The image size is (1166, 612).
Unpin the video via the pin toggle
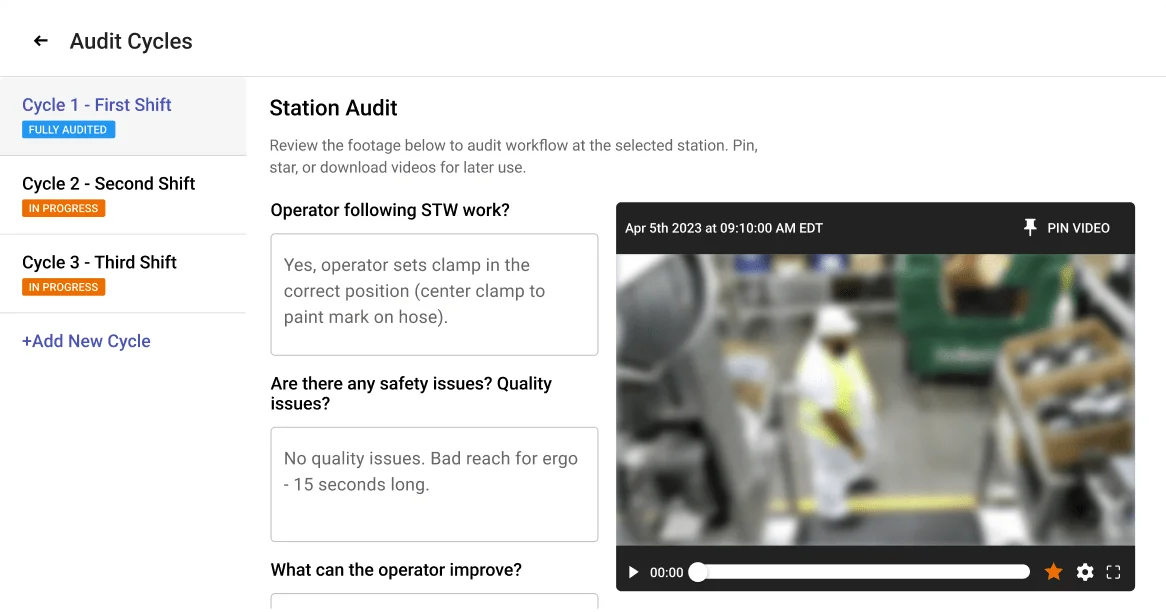1030,228
